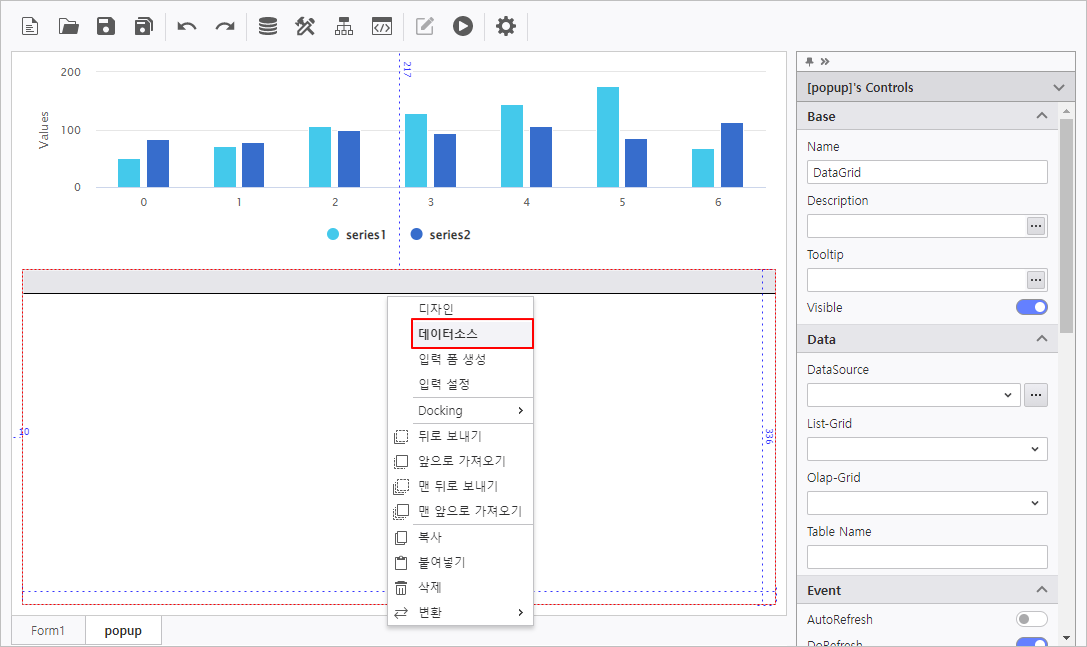Open the DataSource dropdown
The height and width of the screenshot is (647, 1087).
[913, 395]
